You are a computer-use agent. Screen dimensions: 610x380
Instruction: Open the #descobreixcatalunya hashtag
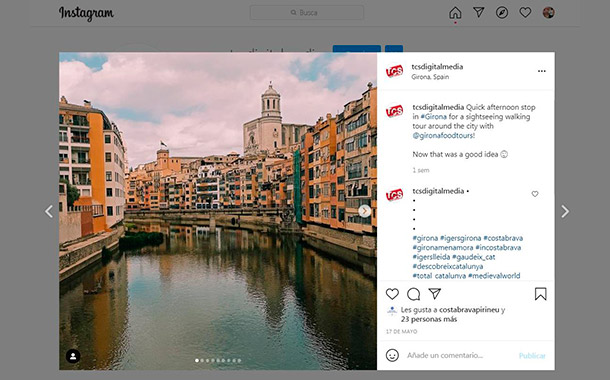[x=448, y=266]
